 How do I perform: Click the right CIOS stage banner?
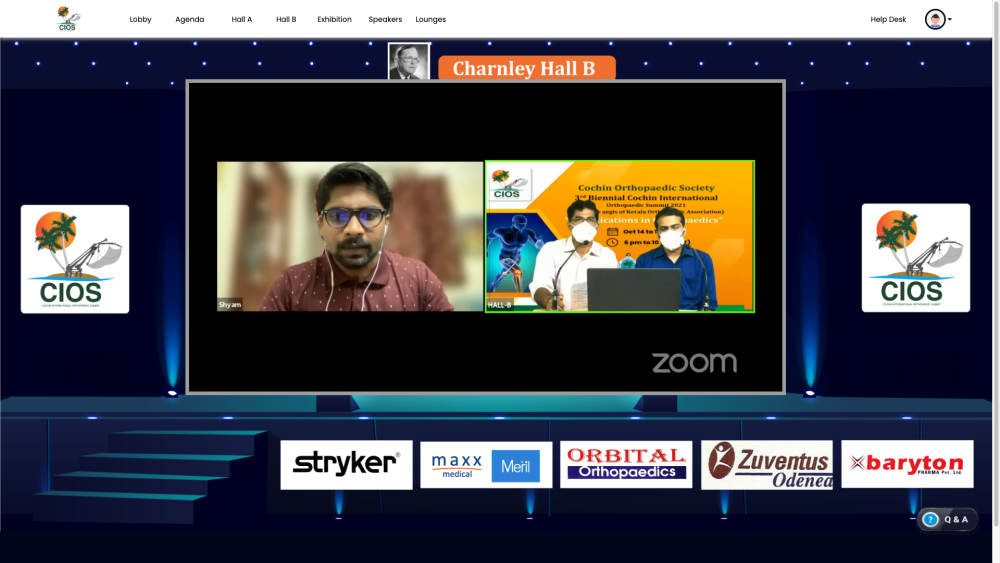click(916, 259)
